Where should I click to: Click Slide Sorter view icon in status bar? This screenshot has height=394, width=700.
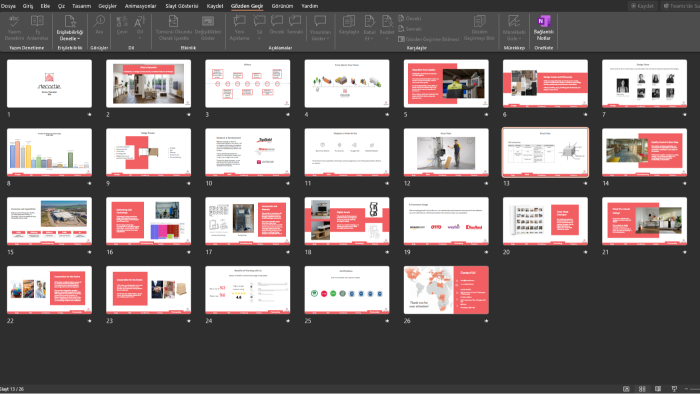[642, 389]
